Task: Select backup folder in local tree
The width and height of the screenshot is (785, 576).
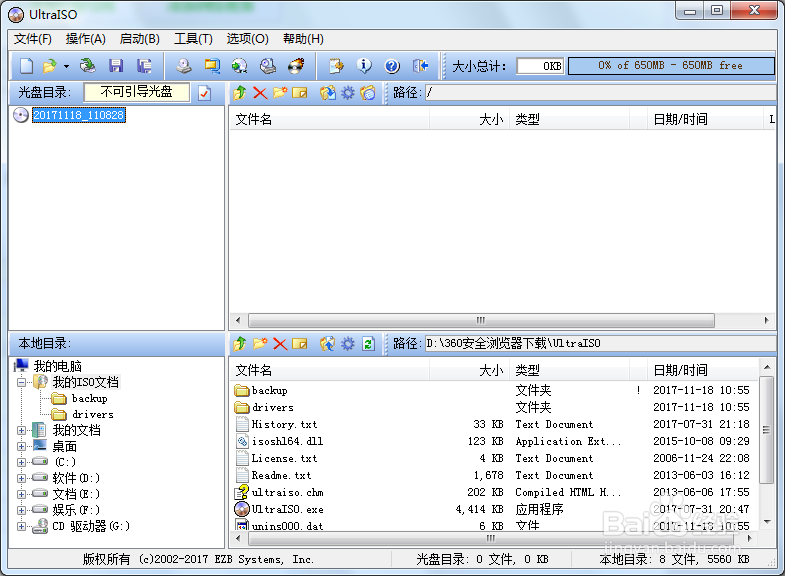Action: coord(90,398)
